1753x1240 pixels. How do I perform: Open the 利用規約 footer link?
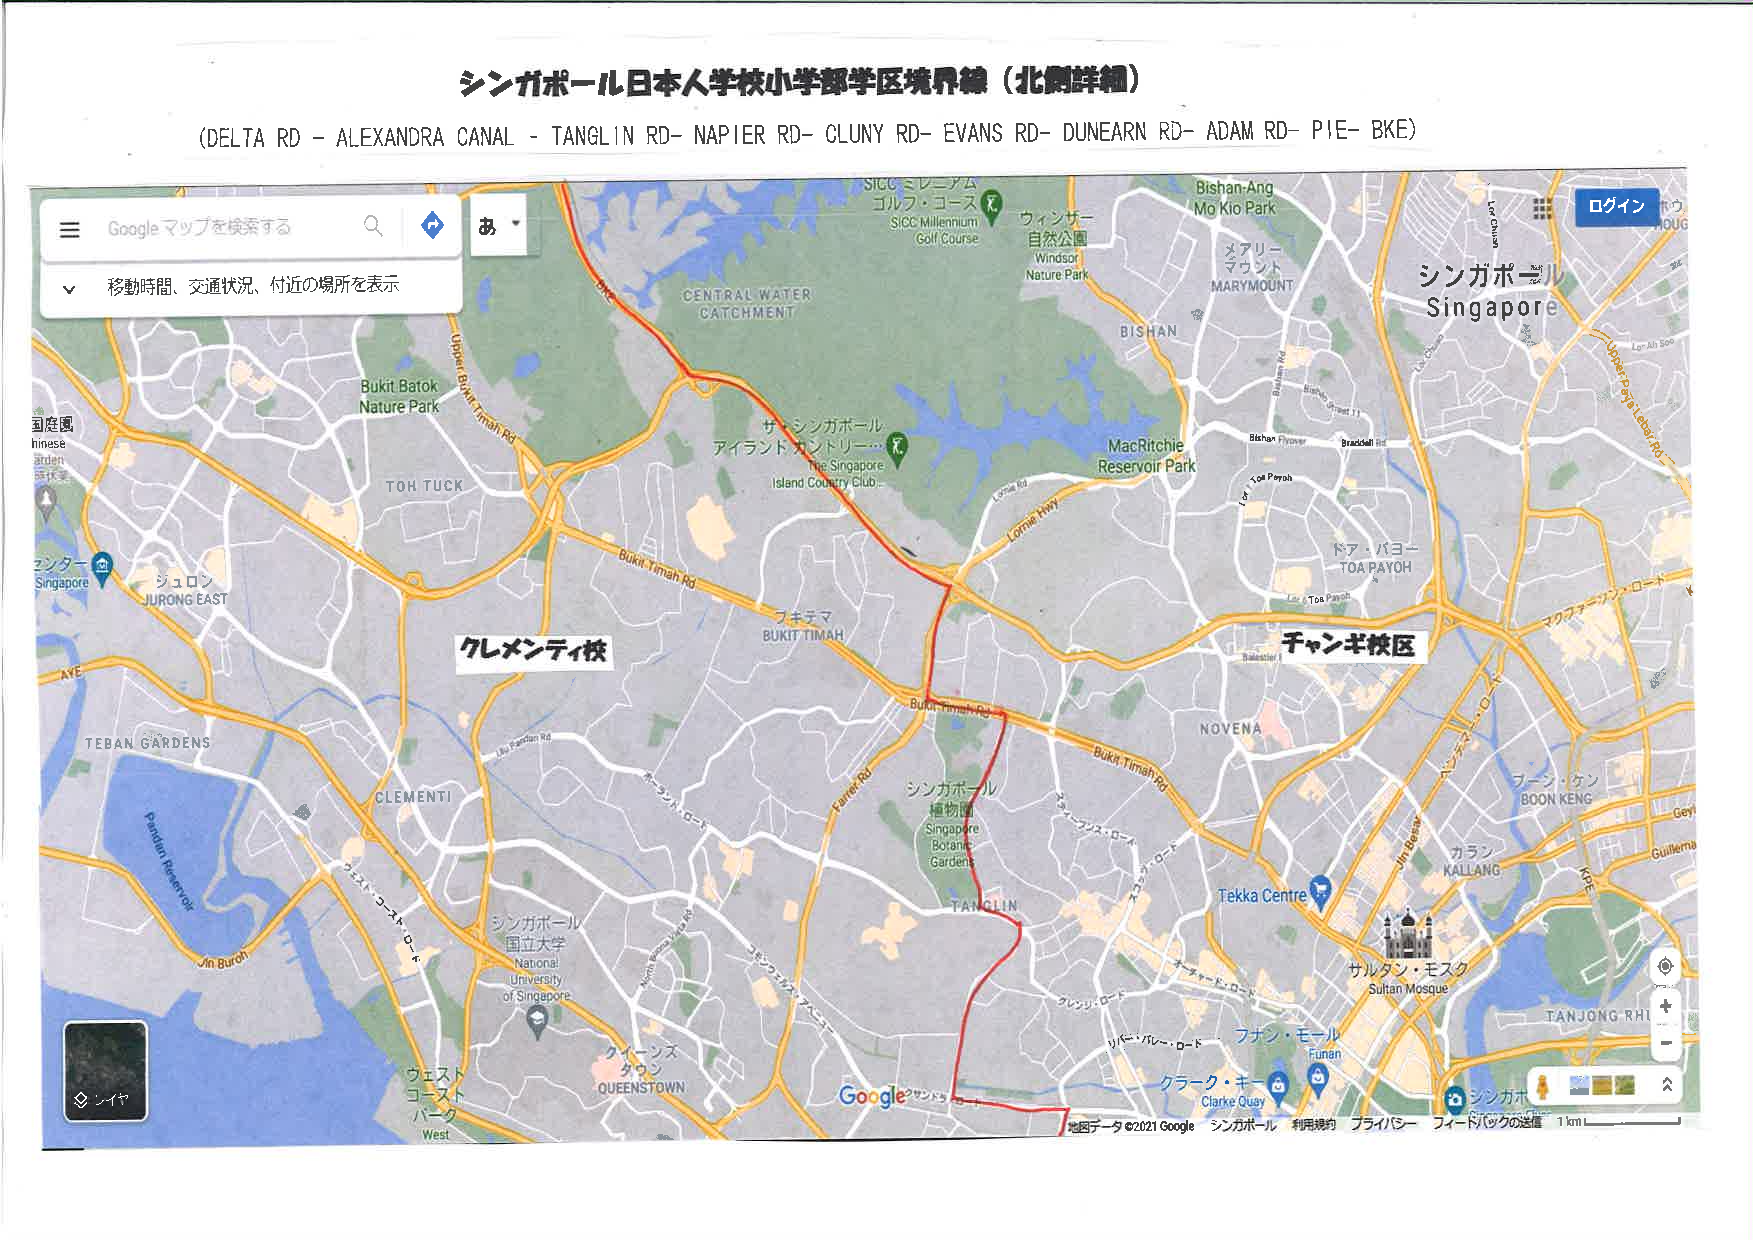(x=1313, y=1125)
